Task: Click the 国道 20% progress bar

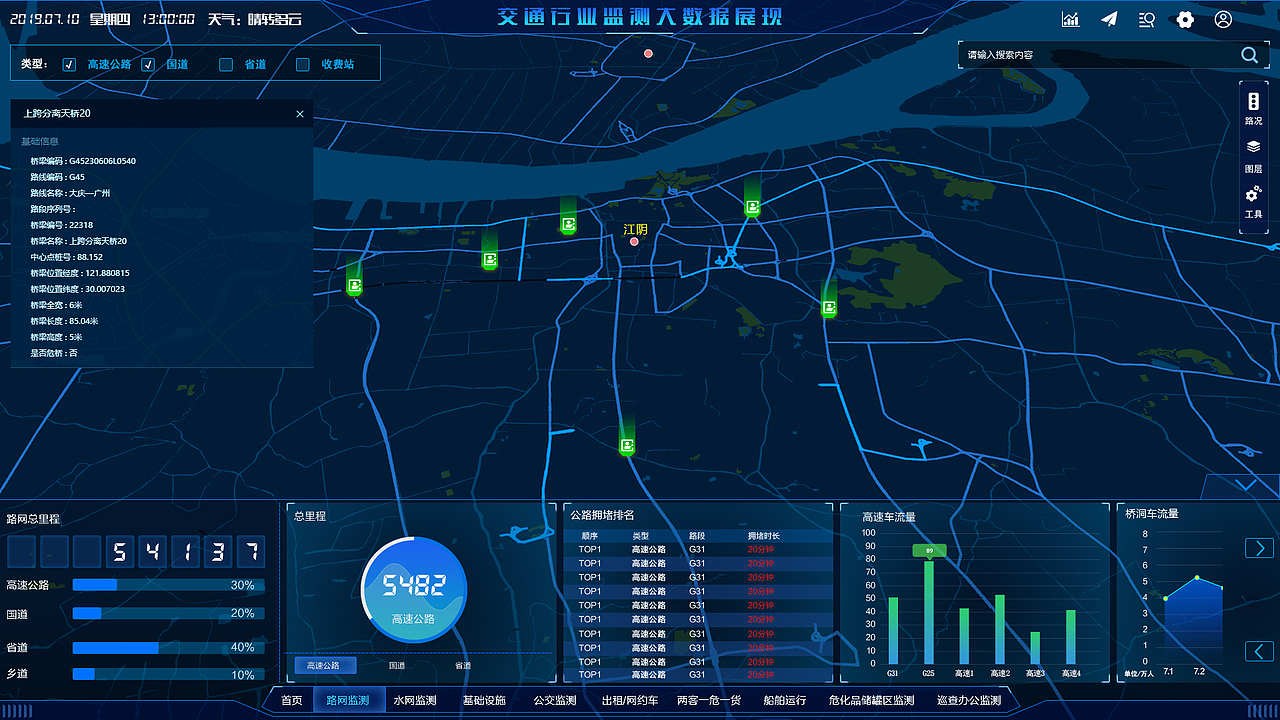Action: point(169,613)
